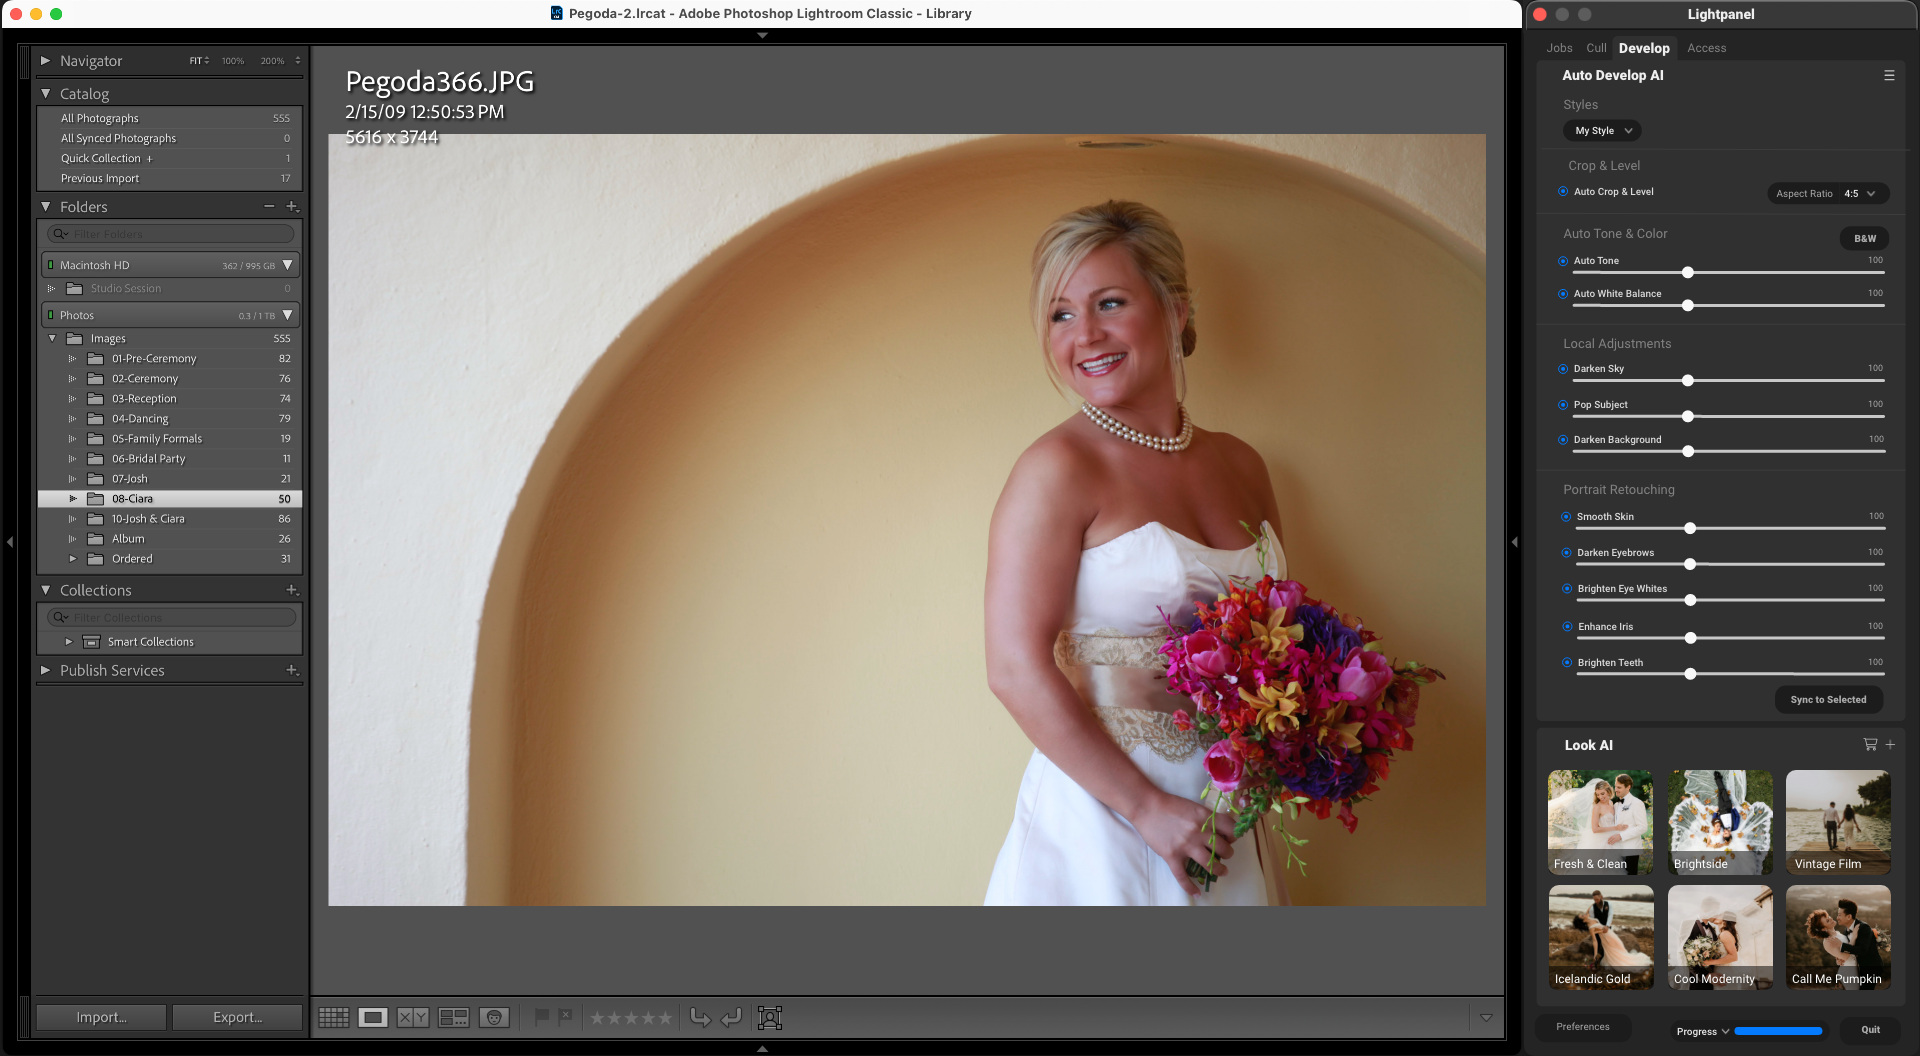Click the Sync to Selected button

click(1828, 700)
